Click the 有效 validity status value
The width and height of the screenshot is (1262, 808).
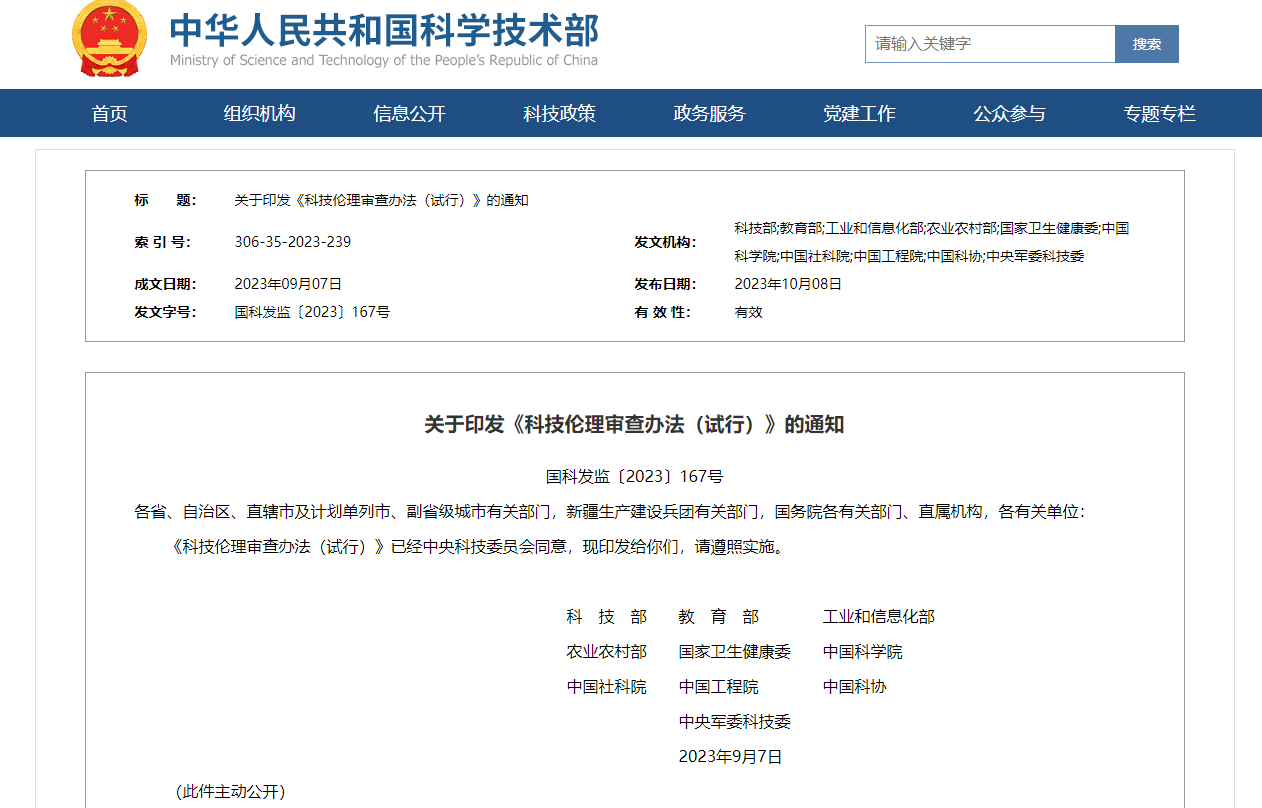coord(748,312)
